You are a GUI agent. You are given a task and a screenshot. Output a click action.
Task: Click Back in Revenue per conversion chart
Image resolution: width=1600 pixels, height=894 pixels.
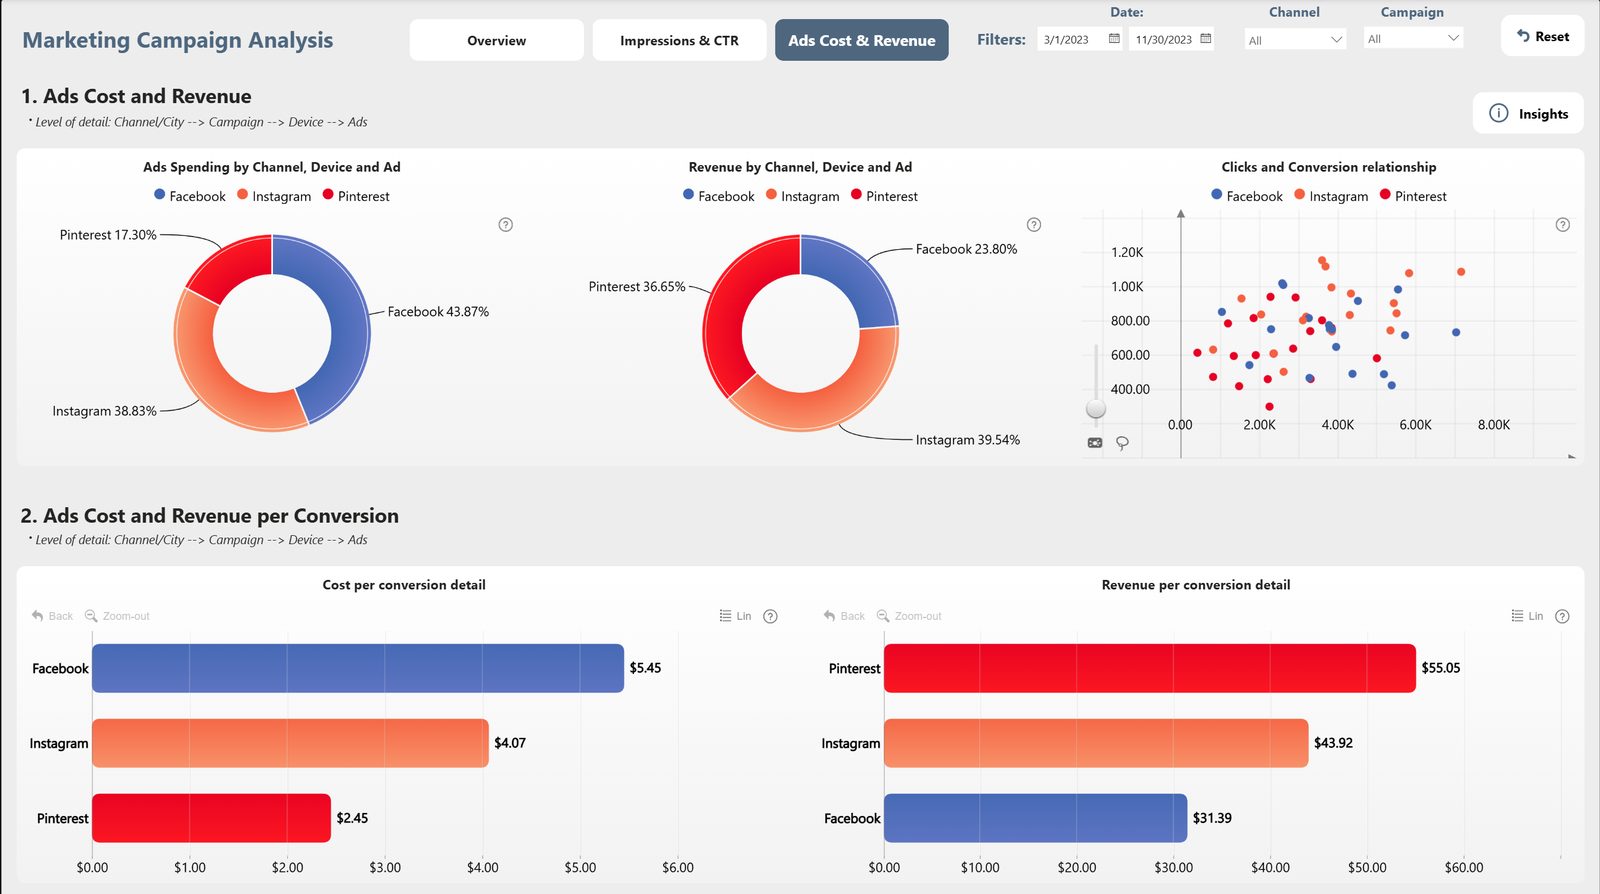click(844, 616)
